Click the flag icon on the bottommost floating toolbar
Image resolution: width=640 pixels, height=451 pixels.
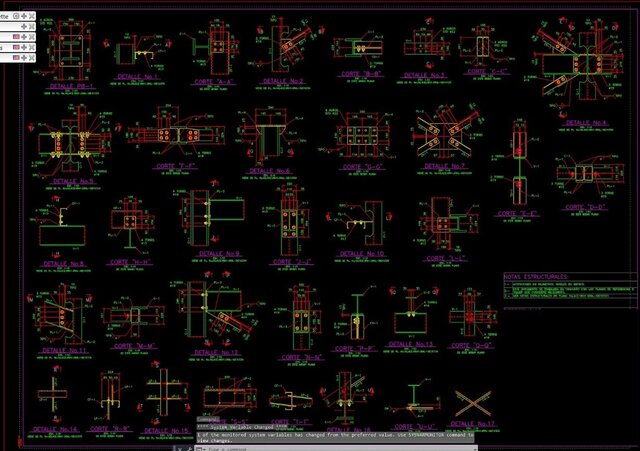pyautogui.click(x=16, y=58)
